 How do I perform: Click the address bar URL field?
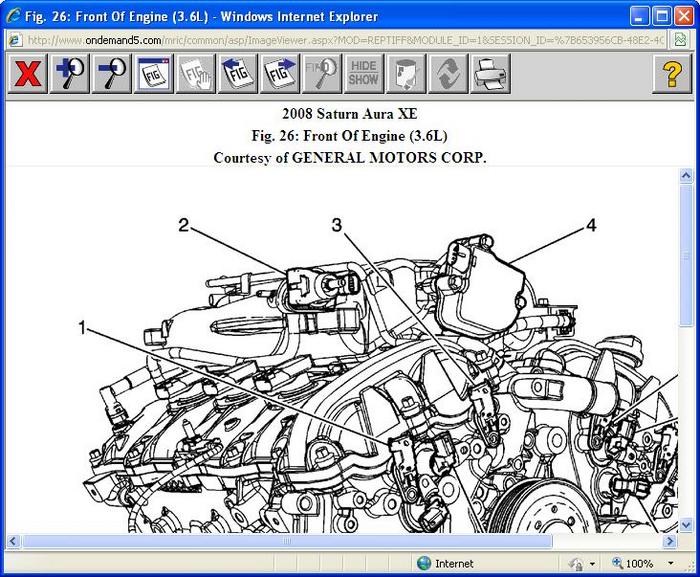344,40
